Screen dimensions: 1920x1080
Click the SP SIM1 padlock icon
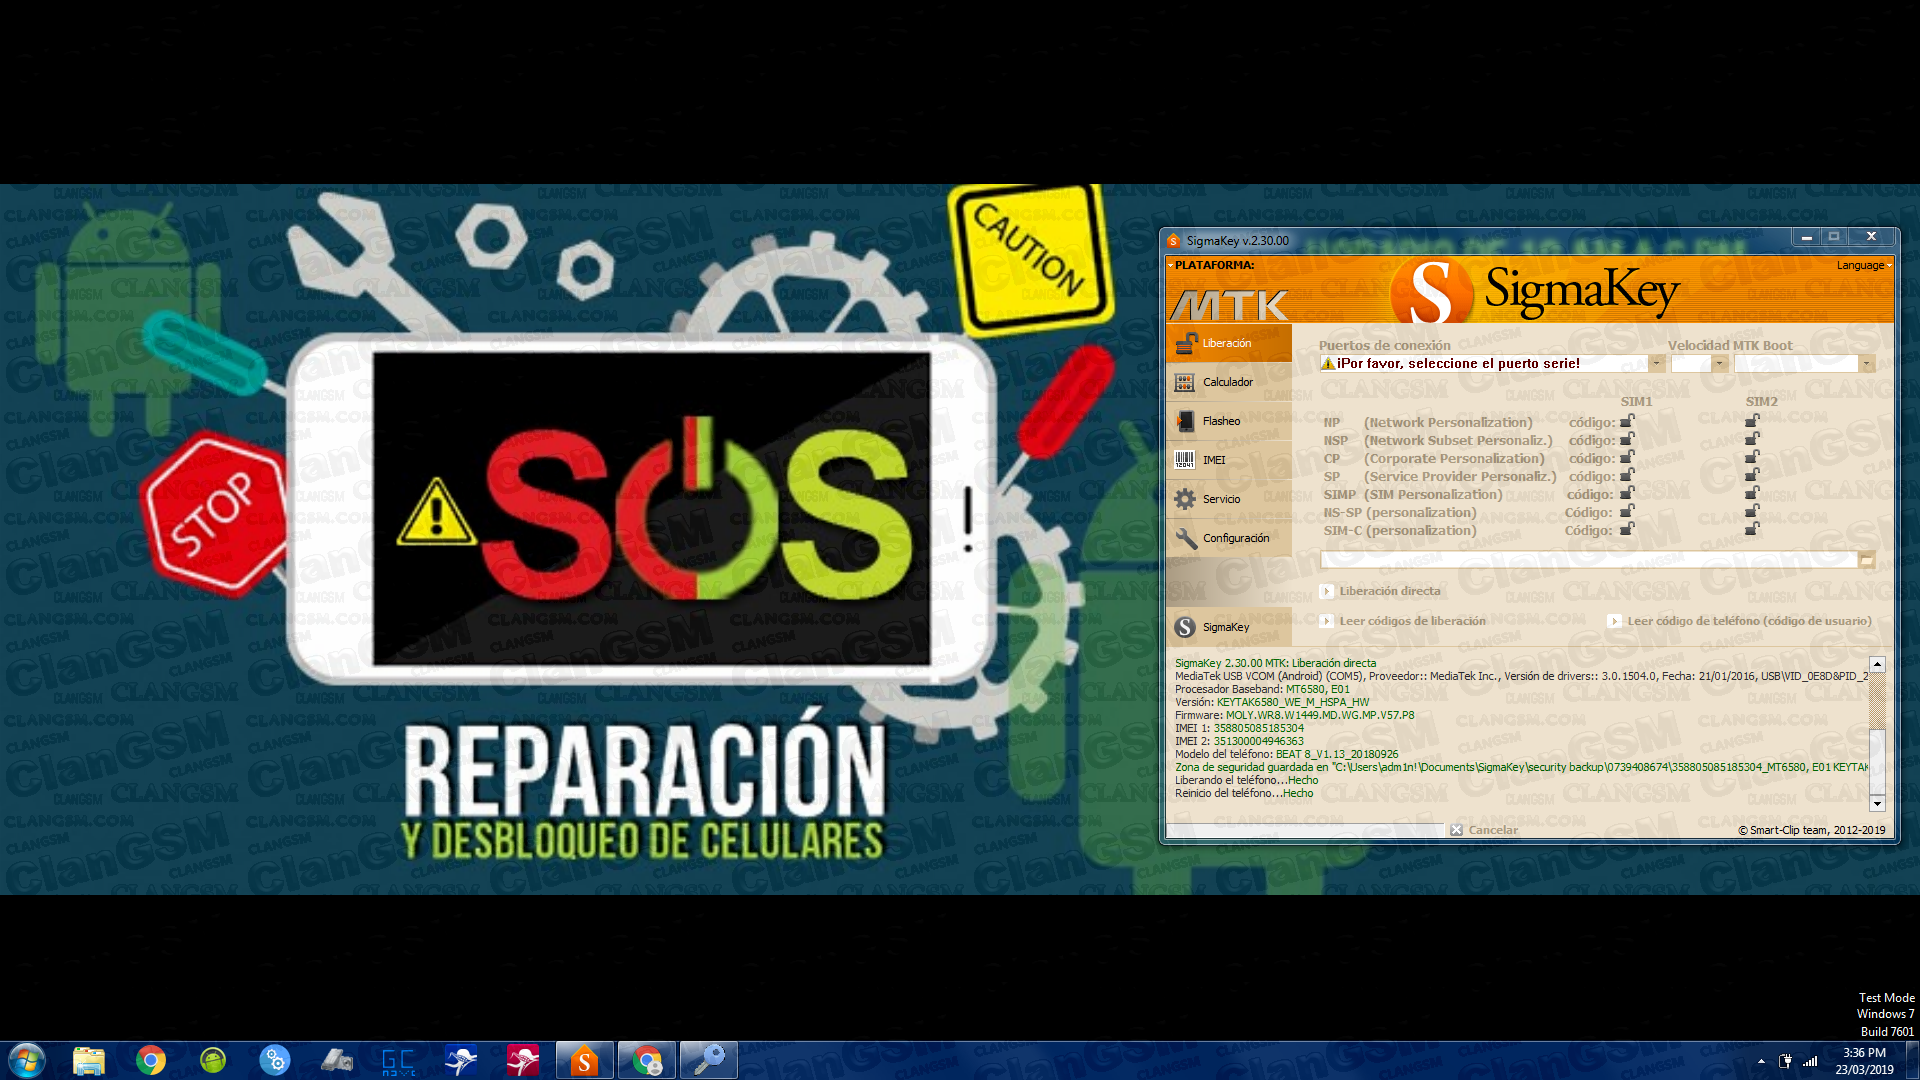click(x=1627, y=475)
